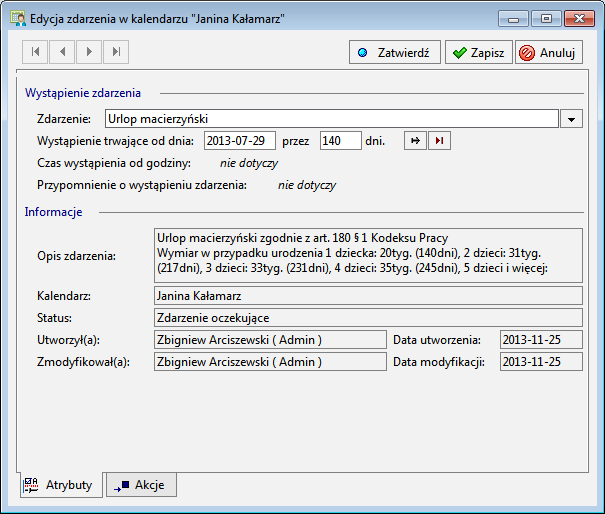Click the Zatwierdź button
Viewport: 605px width, 514px height.
395,52
